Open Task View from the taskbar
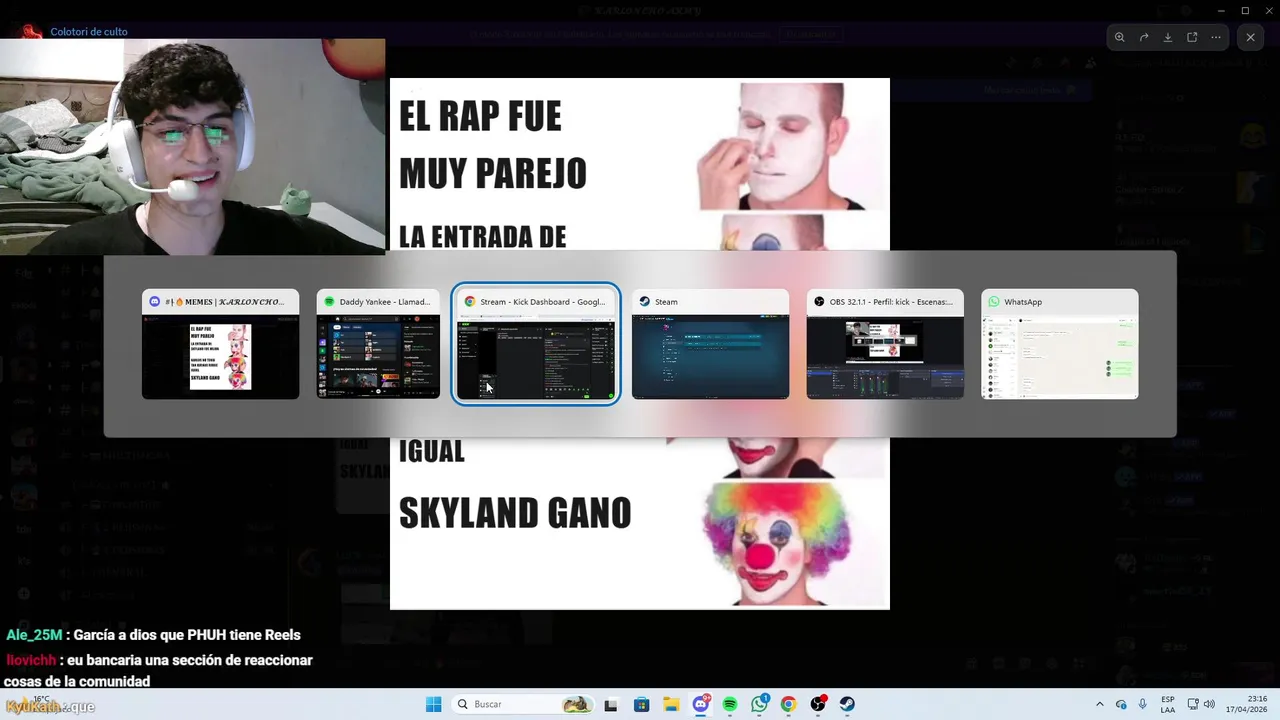 [x=611, y=704]
